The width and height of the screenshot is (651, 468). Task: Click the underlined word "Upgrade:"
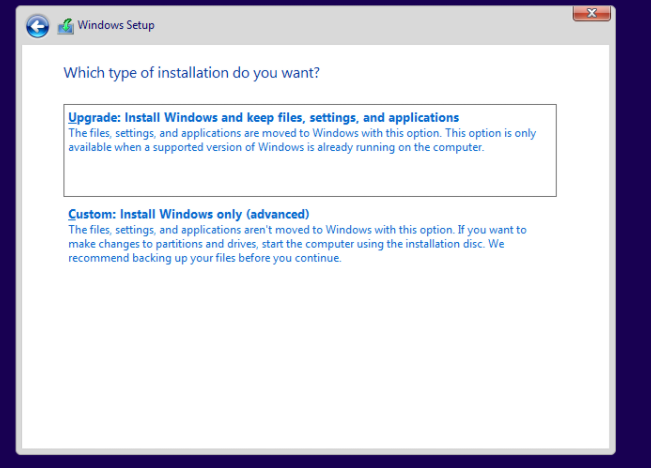coord(94,118)
